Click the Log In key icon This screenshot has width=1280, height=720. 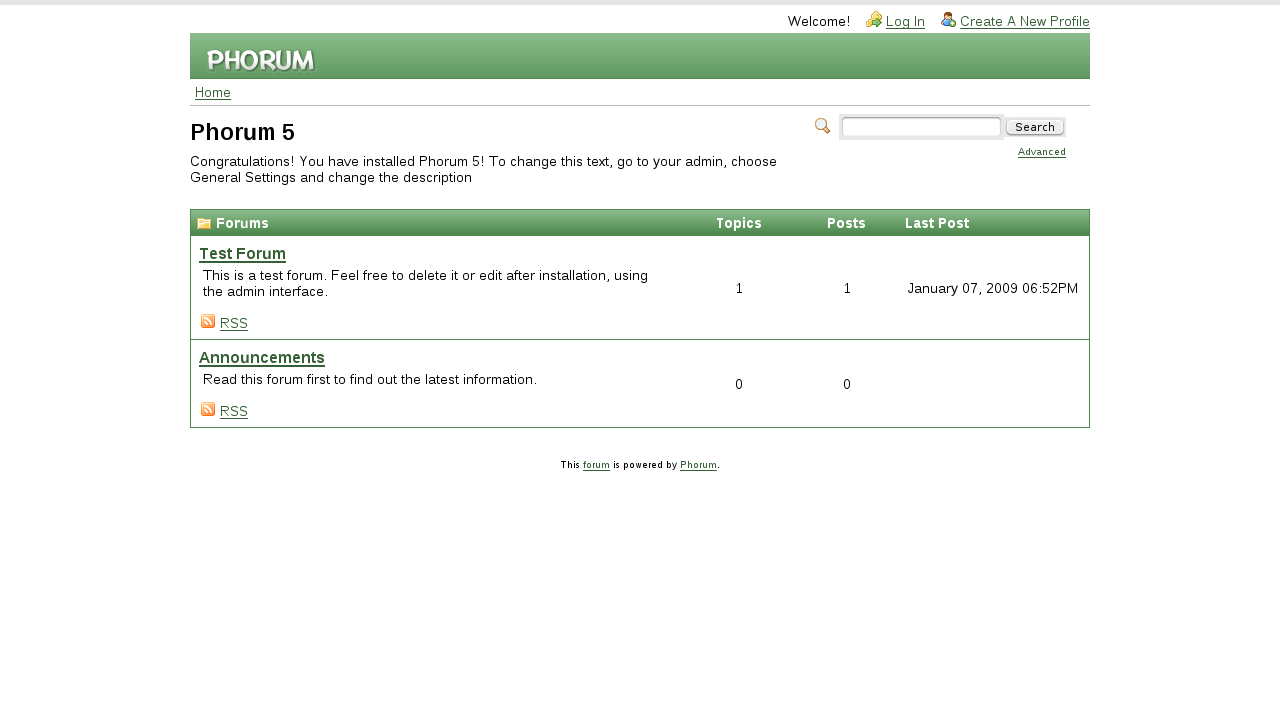(874, 20)
